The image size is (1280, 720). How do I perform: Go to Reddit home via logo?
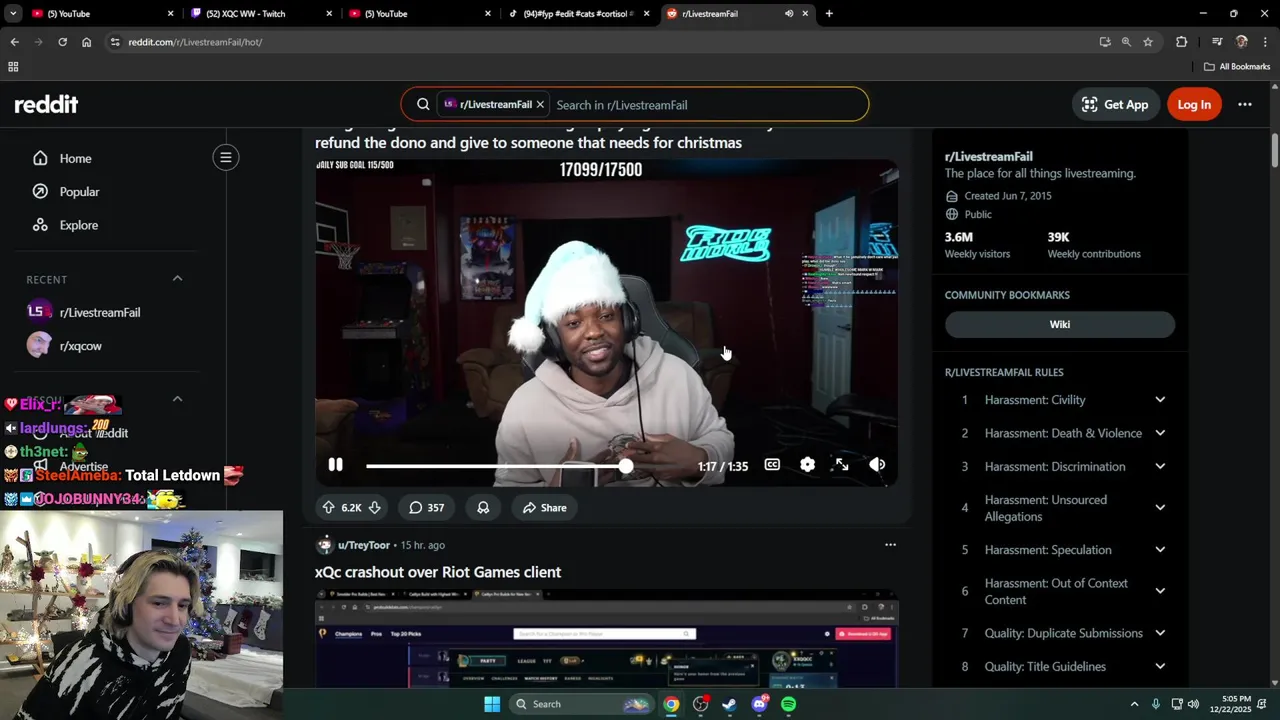46,104
